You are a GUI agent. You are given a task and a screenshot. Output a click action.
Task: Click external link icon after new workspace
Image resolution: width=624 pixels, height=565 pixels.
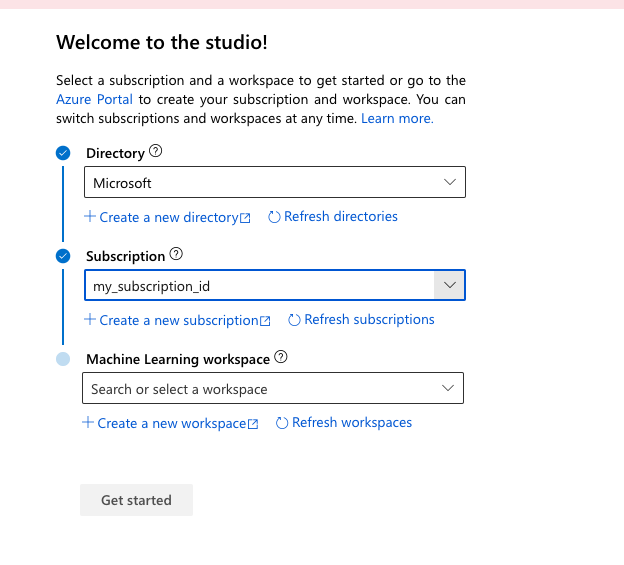(253, 424)
